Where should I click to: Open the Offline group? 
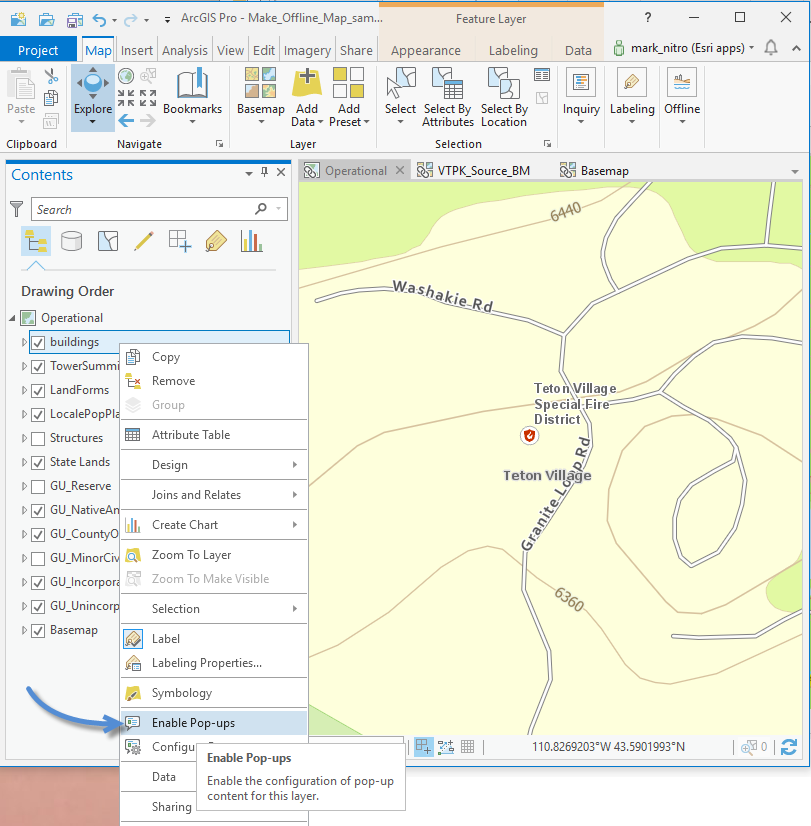pyautogui.click(x=682, y=97)
